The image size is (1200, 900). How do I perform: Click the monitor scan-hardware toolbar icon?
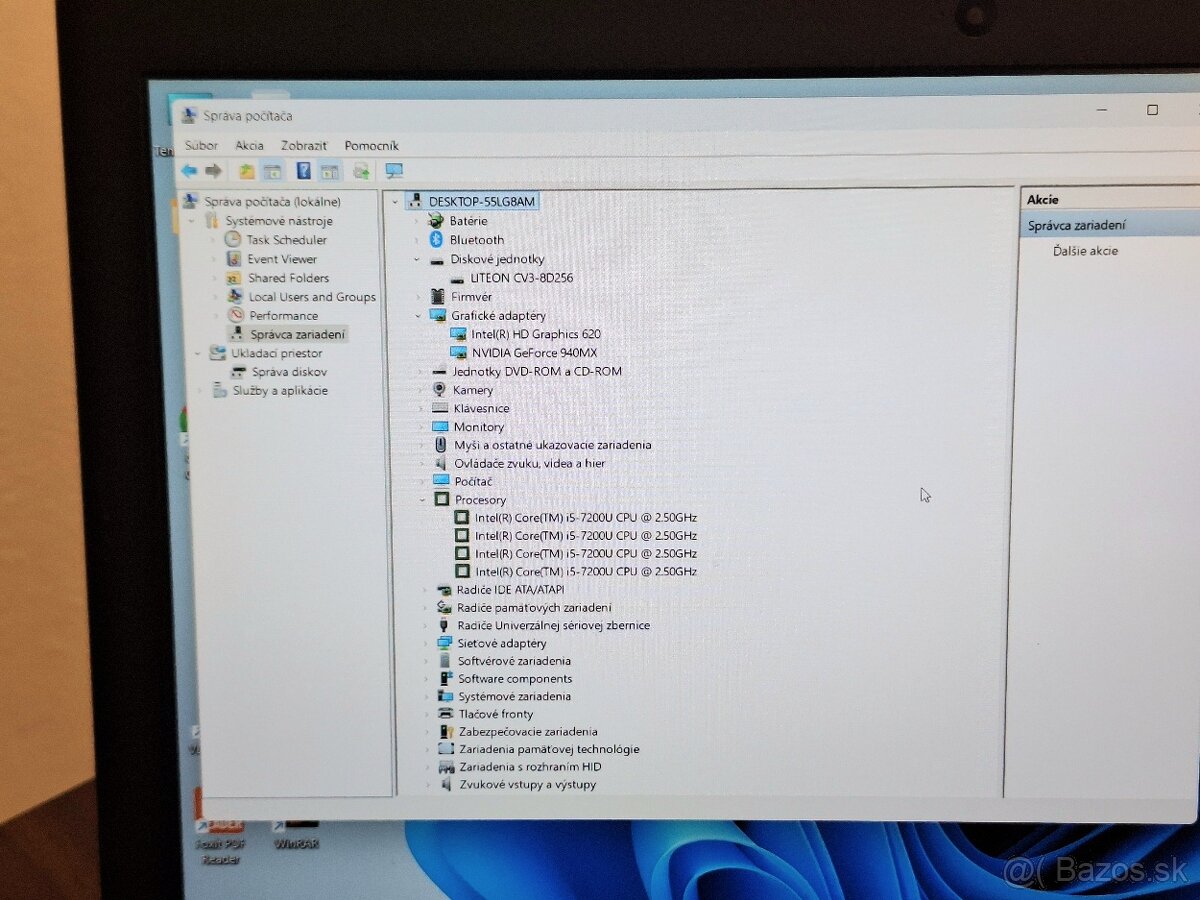[394, 171]
